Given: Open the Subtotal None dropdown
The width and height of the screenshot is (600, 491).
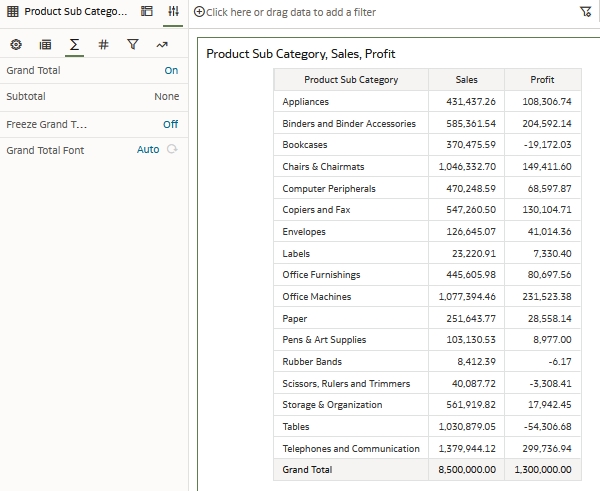Looking at the screenshot, I should 166,97.
